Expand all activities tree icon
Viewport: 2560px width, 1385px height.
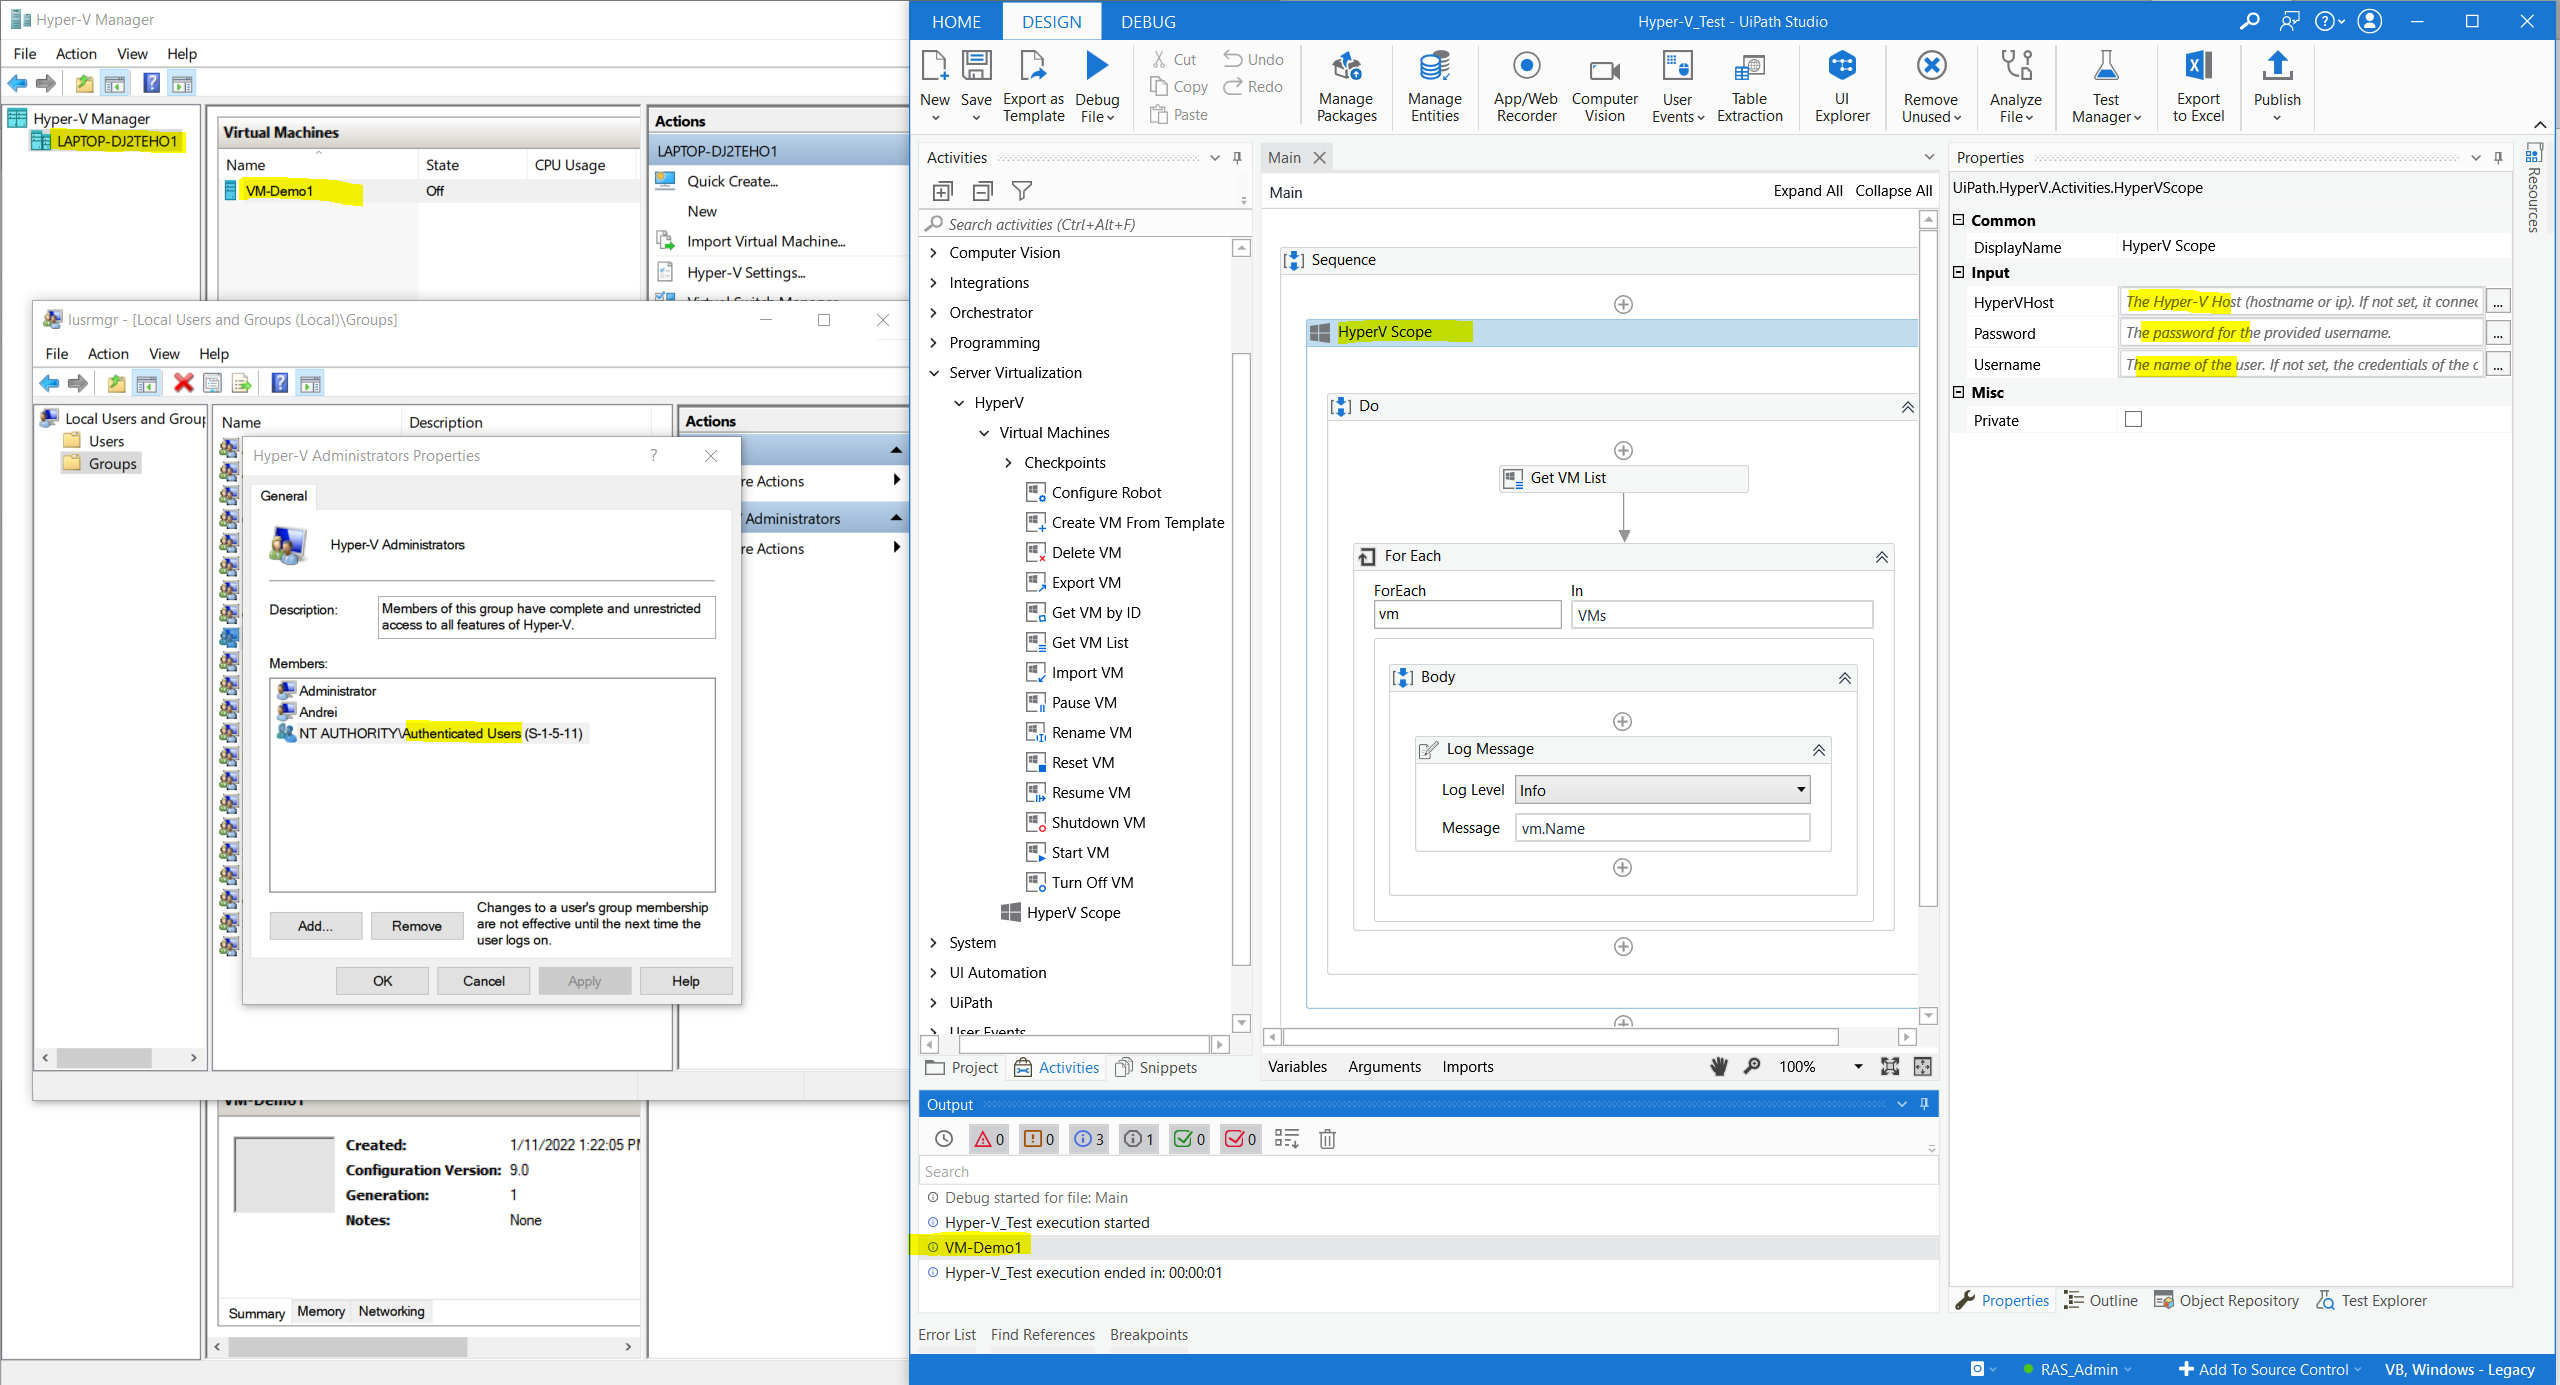(x=942, y=191)
